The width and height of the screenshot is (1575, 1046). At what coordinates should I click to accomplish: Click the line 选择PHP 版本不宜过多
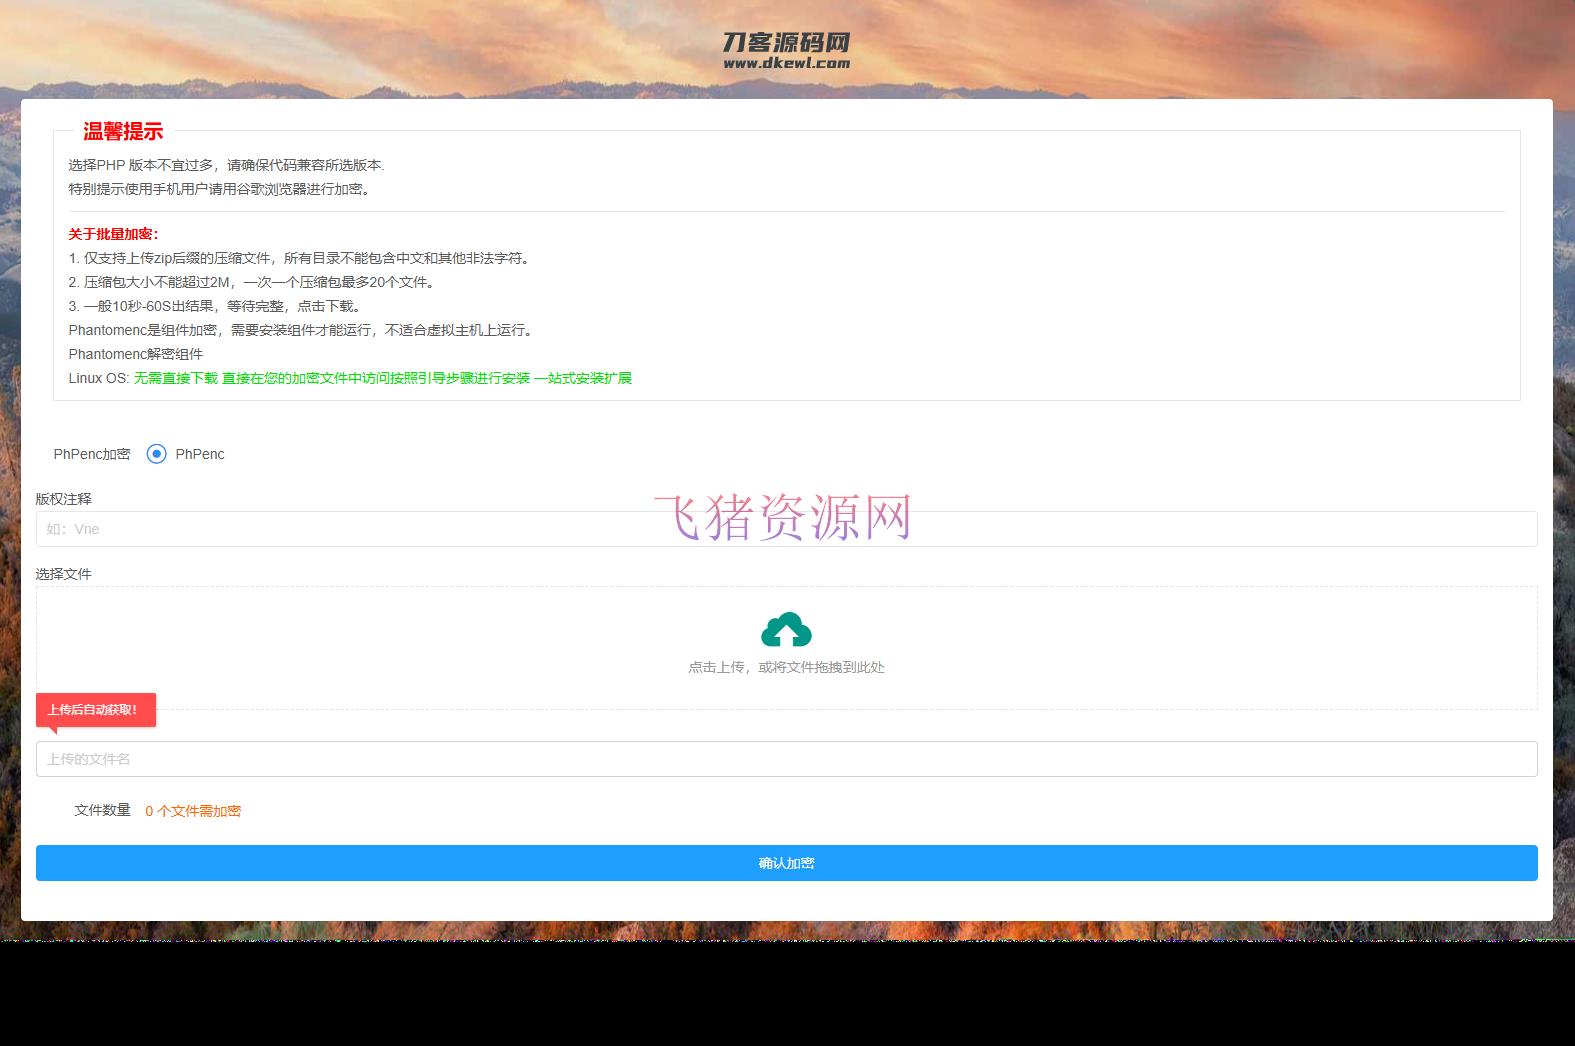click(x=226, y=165)
